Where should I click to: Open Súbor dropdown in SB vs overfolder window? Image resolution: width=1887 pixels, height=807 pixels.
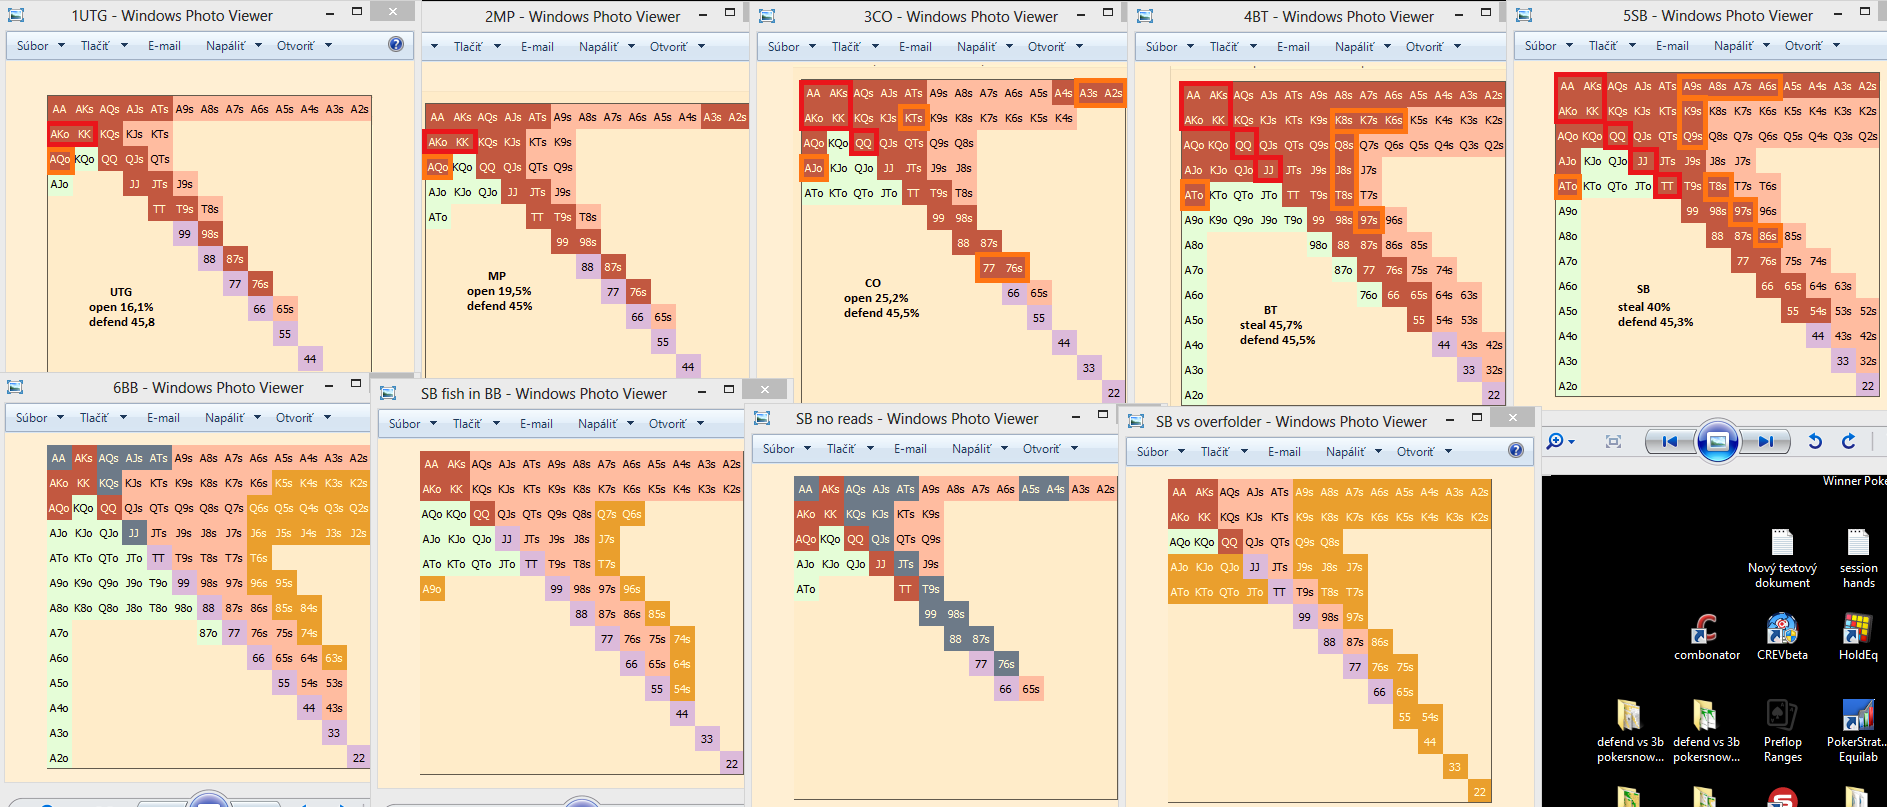tap(1160, 451)
